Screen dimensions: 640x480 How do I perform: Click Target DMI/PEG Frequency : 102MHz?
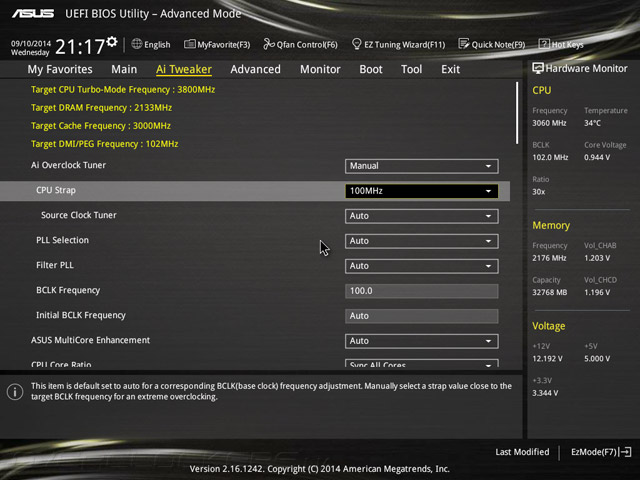[104, 144]
